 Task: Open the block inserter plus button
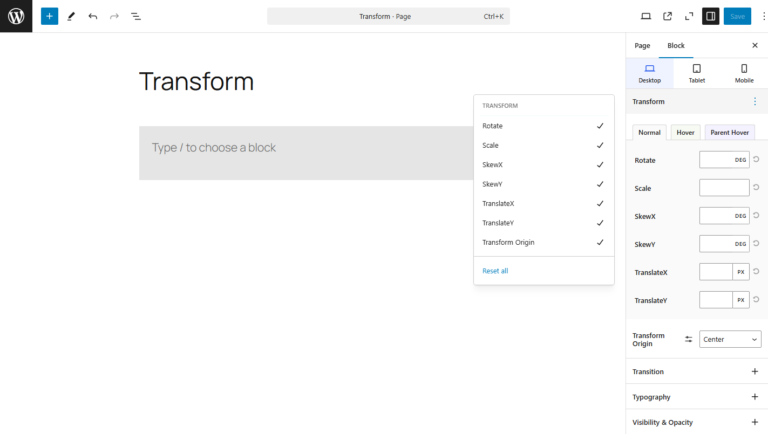tap(49, 16)
